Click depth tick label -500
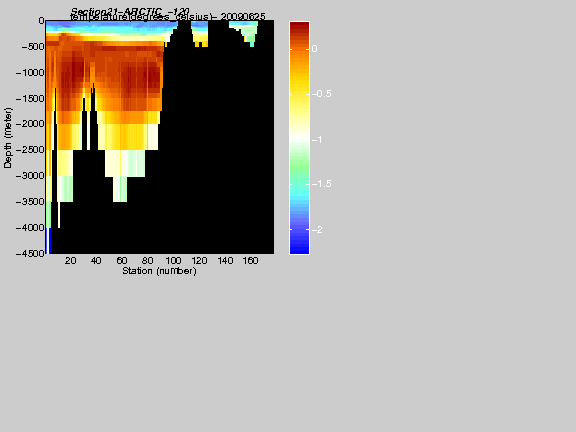The width and height of the screenshot is (576, 432). pyautogui.click(x=33, y=47)
